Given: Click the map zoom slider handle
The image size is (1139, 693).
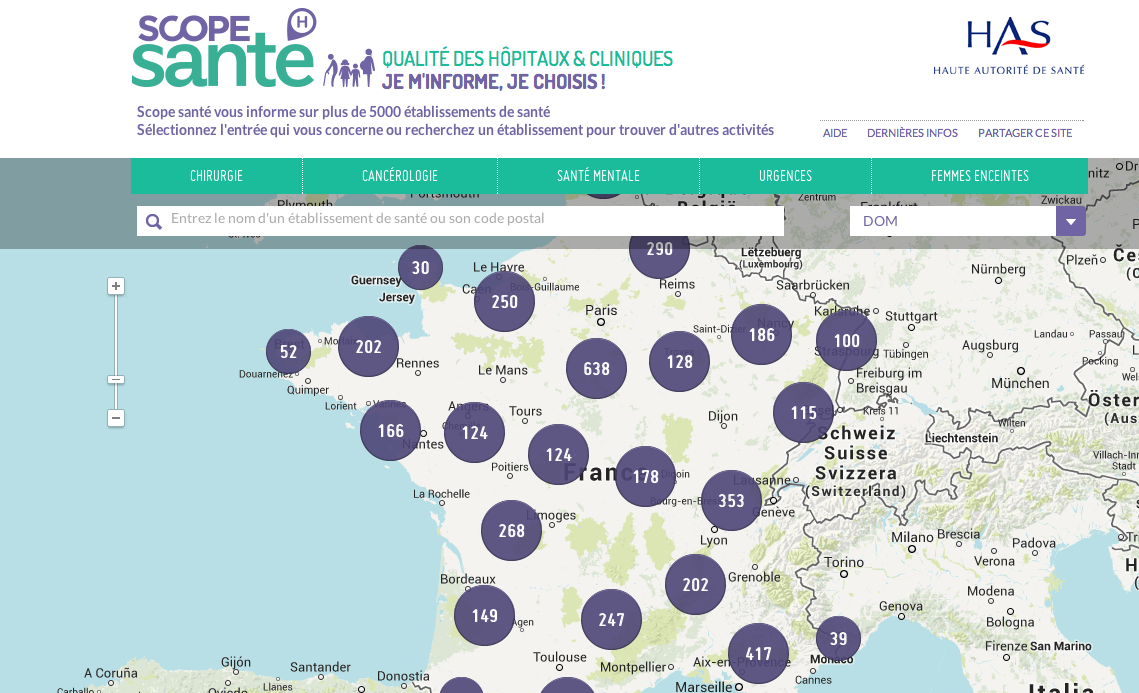Looking at the screenshot, I should tap(116, 379).
